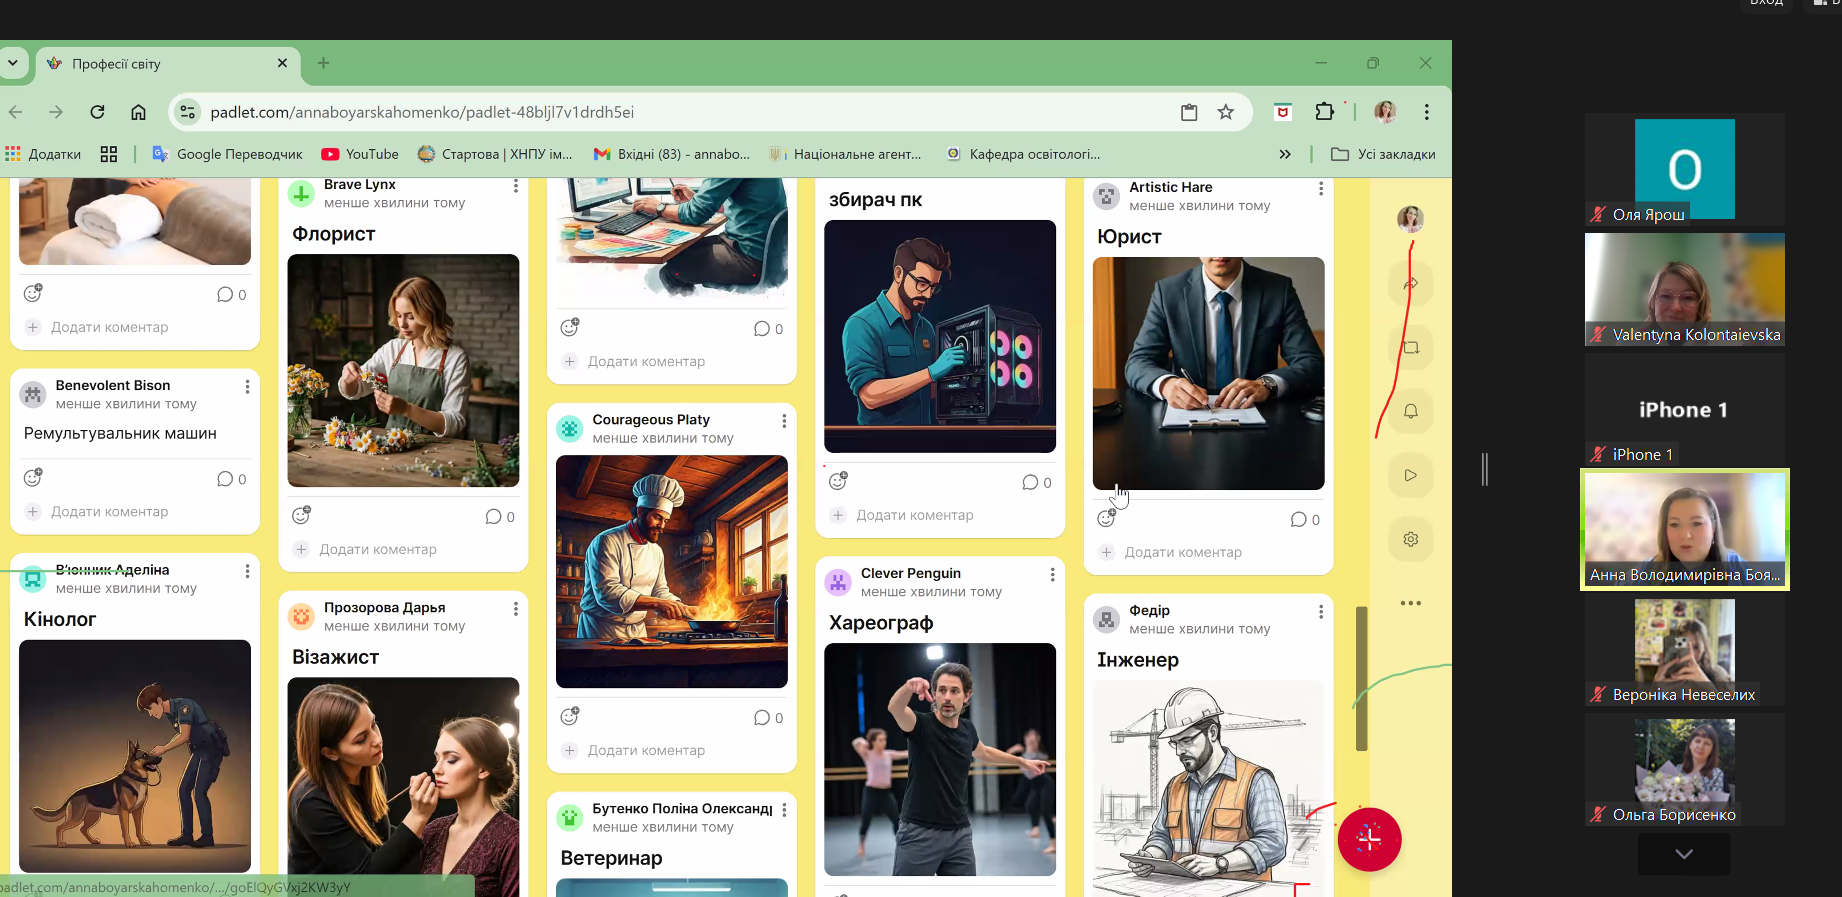Image resolution: width=1842 pixels, height=897 pixels.
Task: Open Padlet settings gear in sidebar
Action: 1410,539
